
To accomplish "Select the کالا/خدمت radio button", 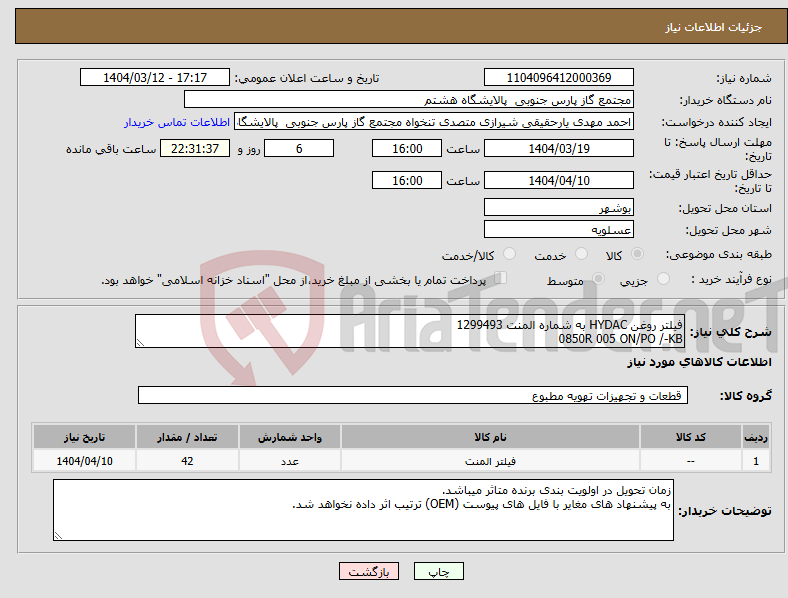I will click(510, 254).
